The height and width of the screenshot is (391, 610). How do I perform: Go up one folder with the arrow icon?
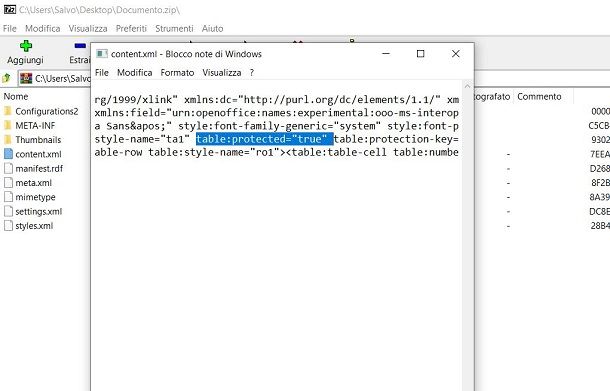pos(6,78)
